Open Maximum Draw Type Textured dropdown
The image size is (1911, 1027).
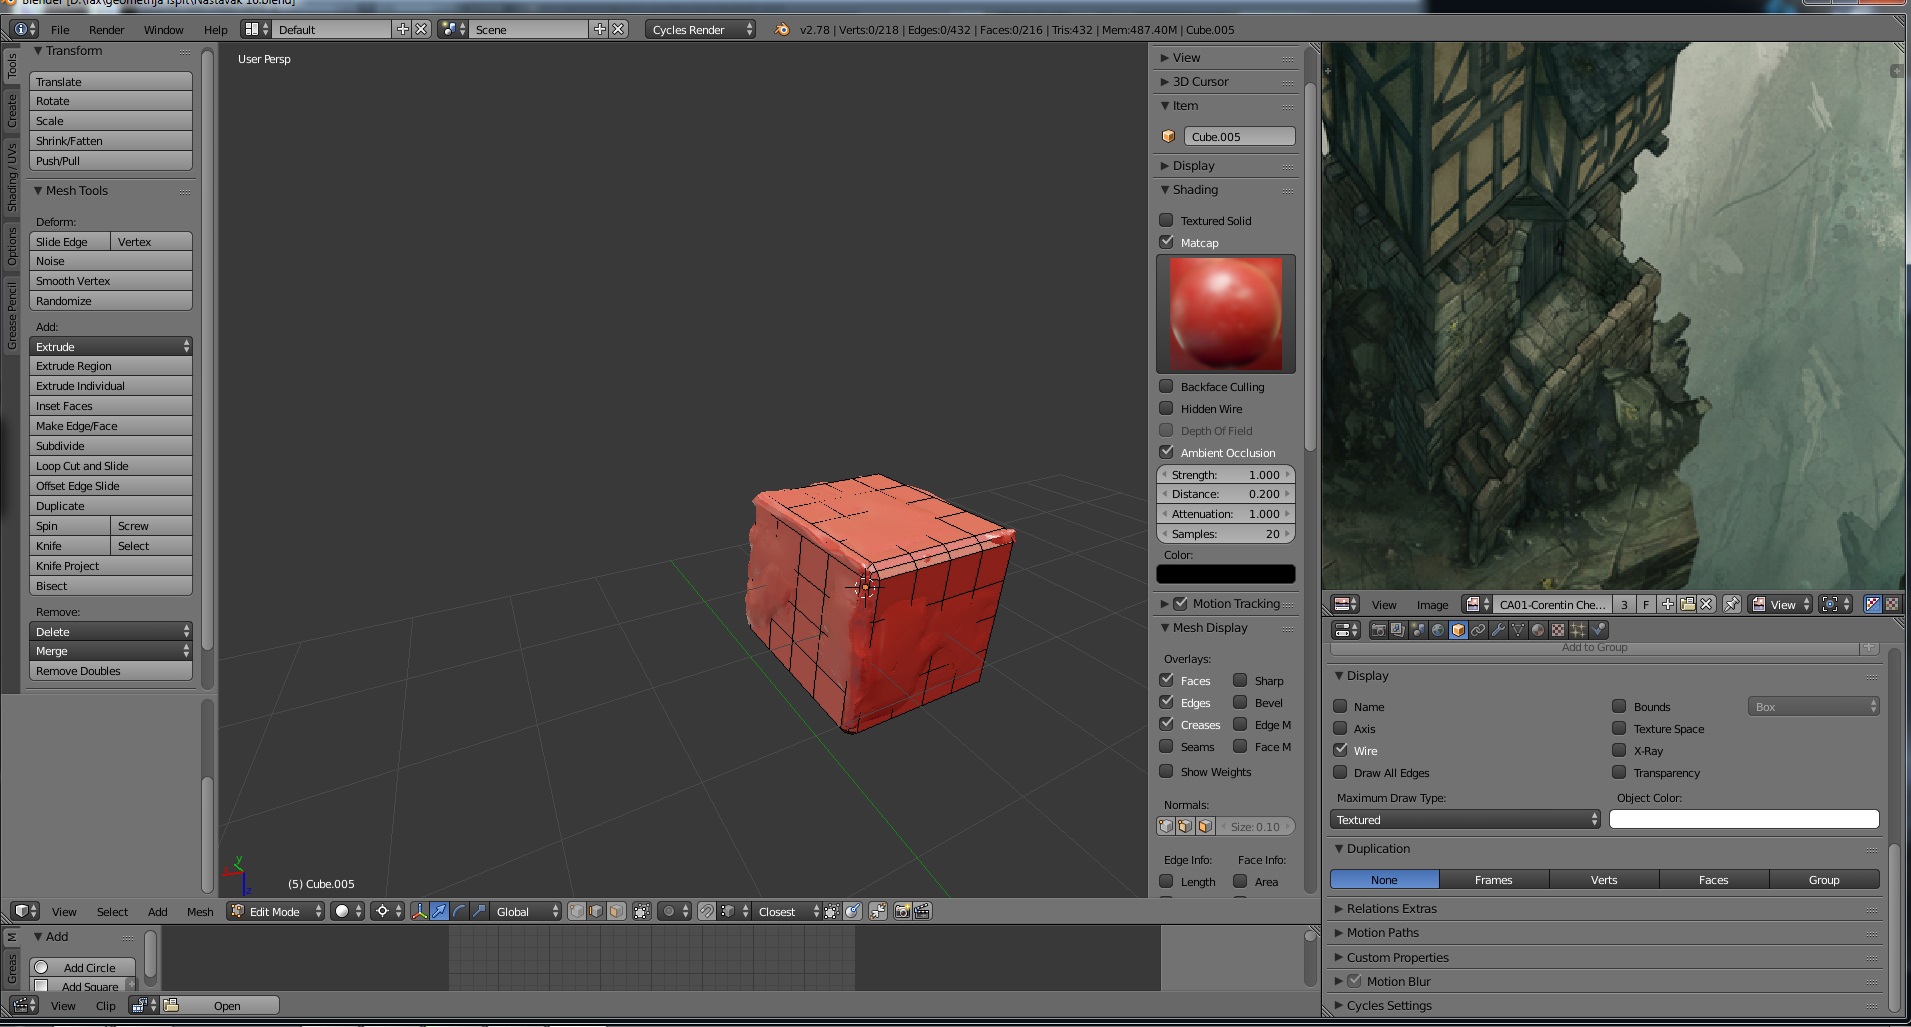pyautogui.click(x=1465, y=819)
